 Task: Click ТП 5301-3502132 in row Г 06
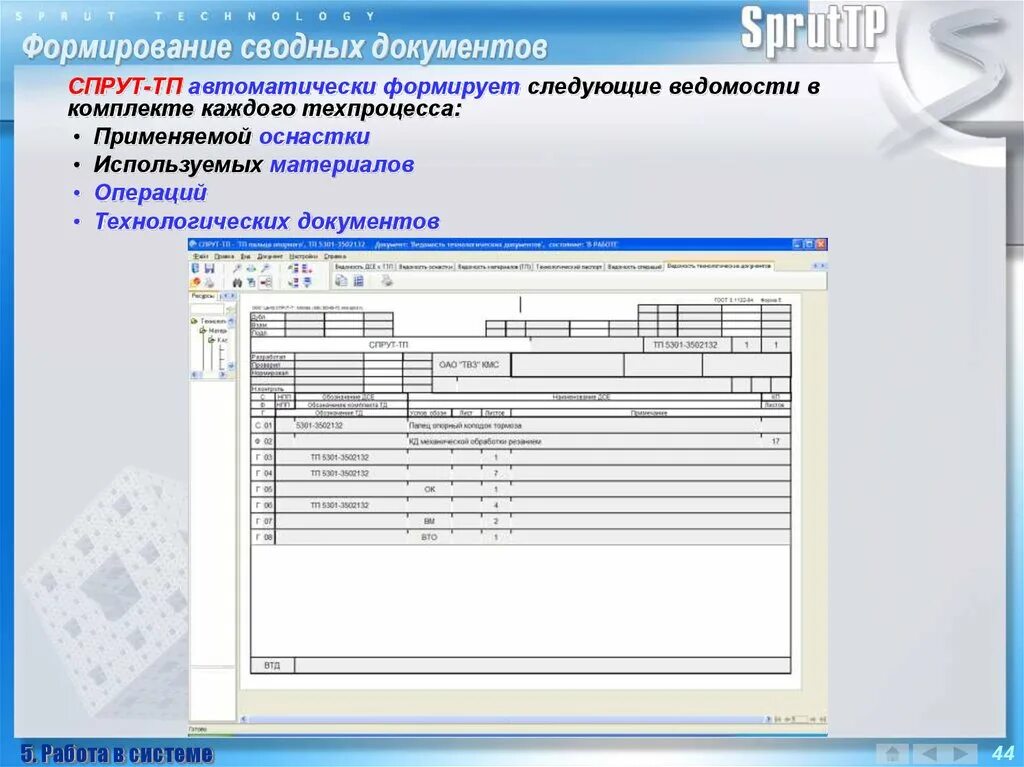[340, 505]
